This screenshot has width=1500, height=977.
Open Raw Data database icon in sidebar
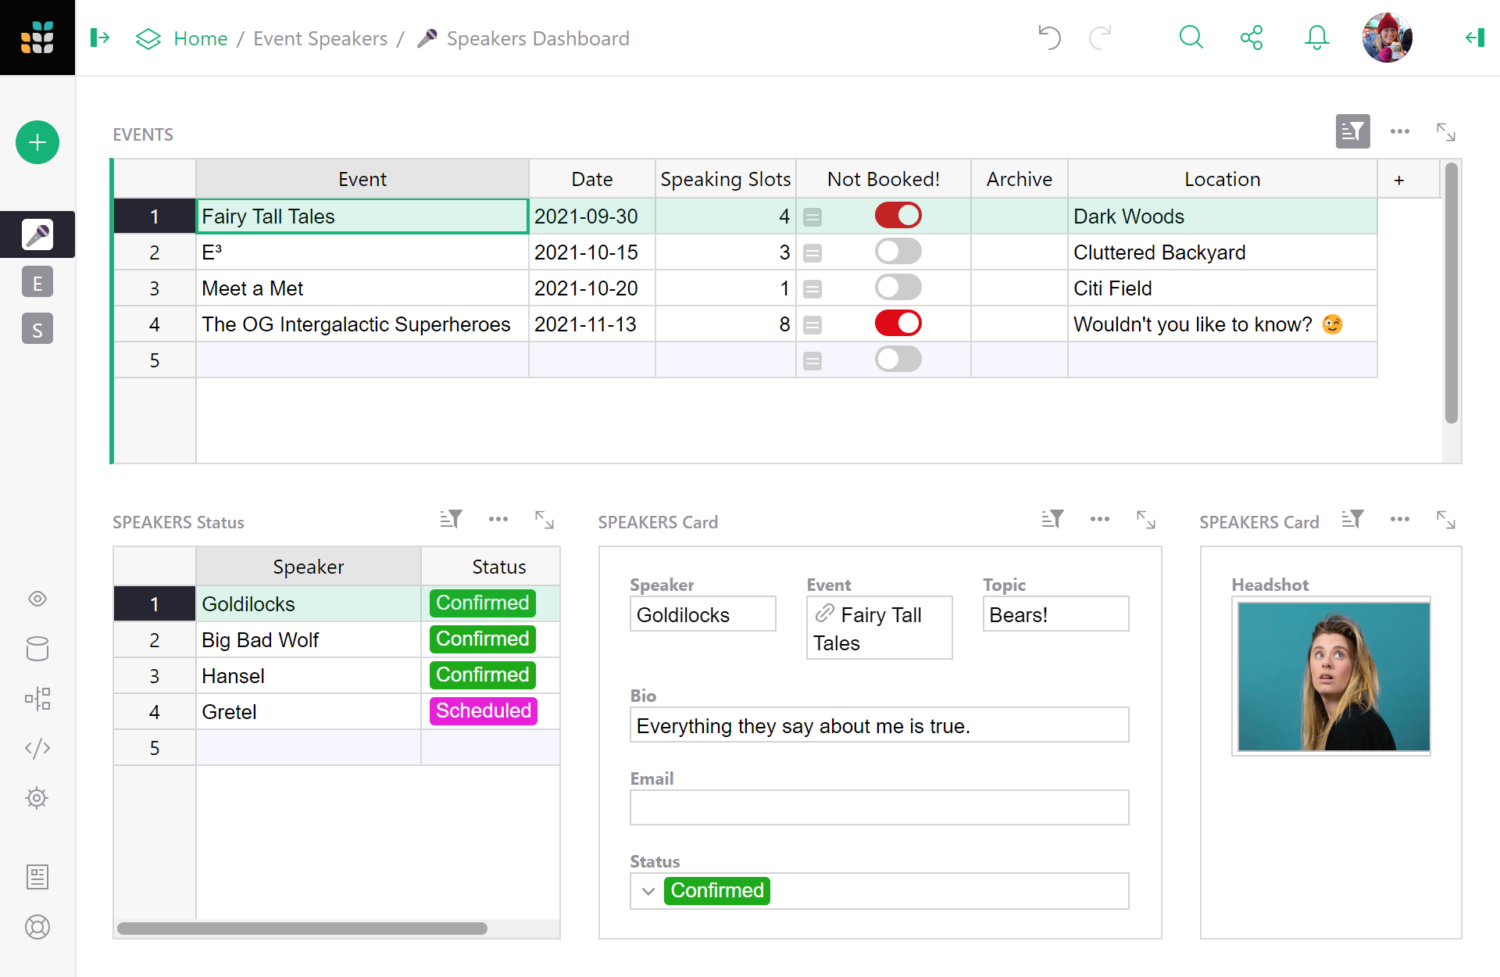[x=37, y=649]
